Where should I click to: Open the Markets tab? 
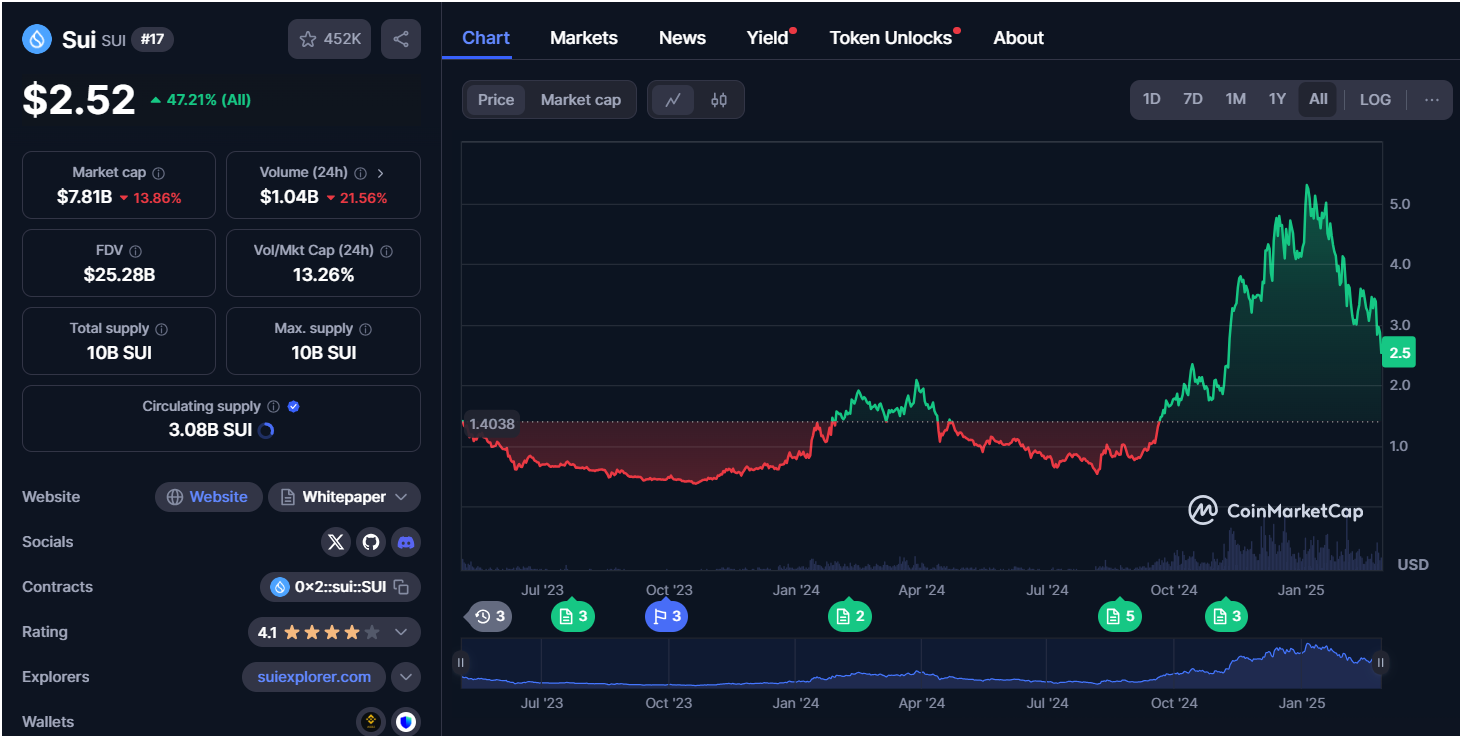584,38
